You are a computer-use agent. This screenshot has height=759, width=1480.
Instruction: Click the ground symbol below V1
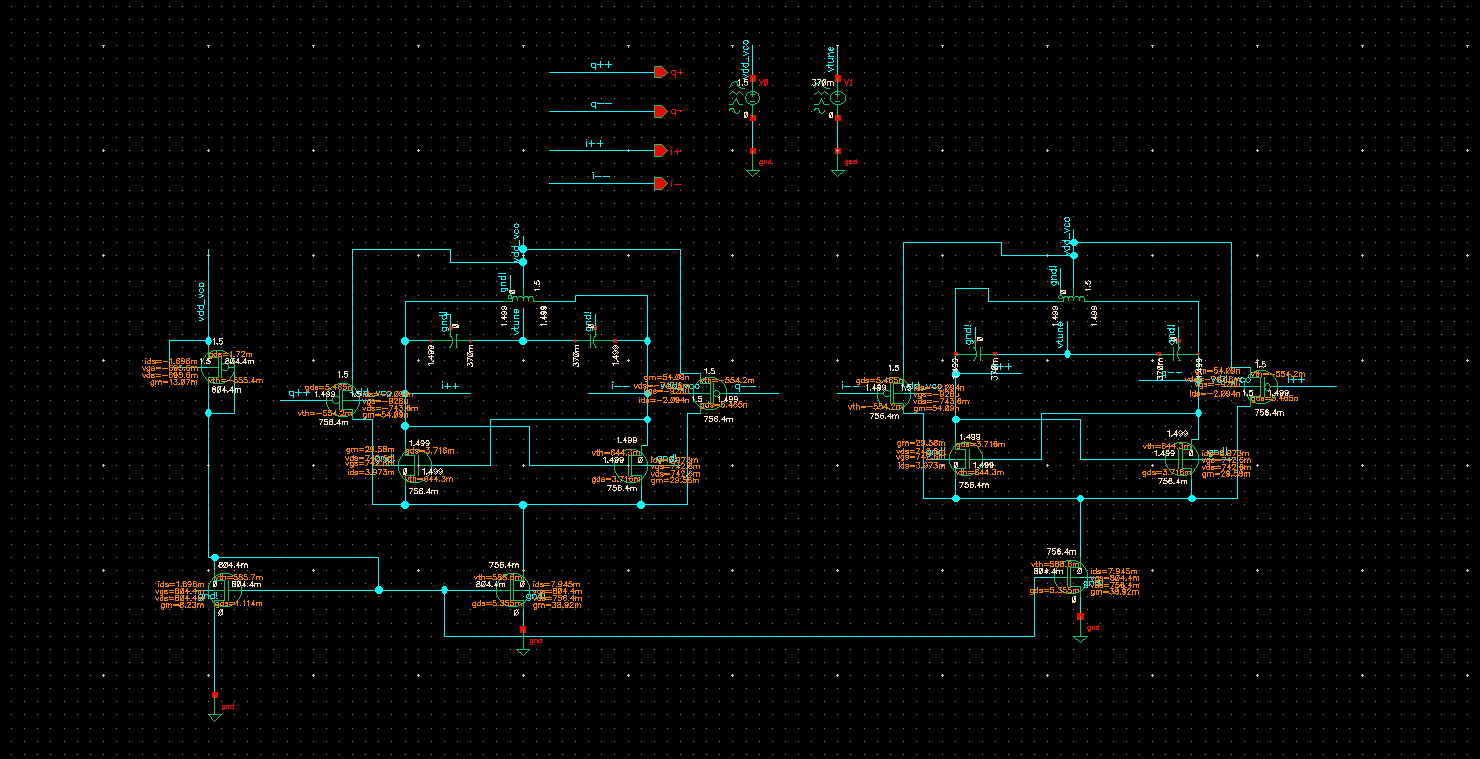click(838, 170)
